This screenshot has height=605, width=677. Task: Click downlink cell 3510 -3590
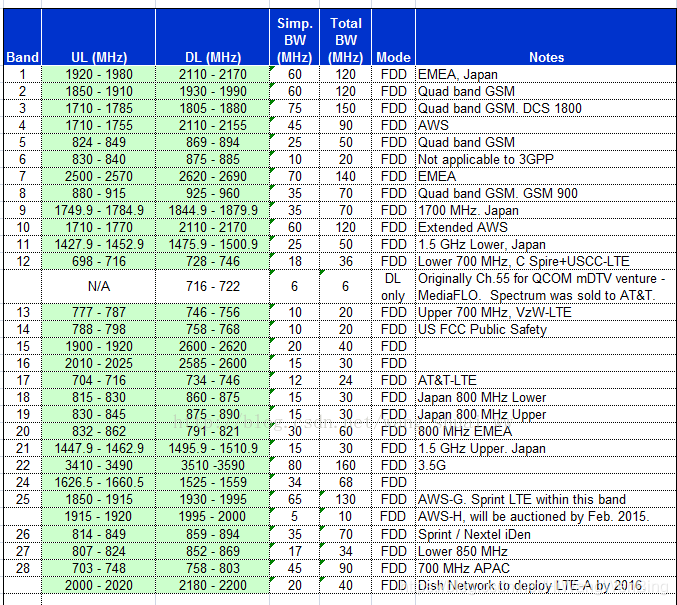click(212, 465)
